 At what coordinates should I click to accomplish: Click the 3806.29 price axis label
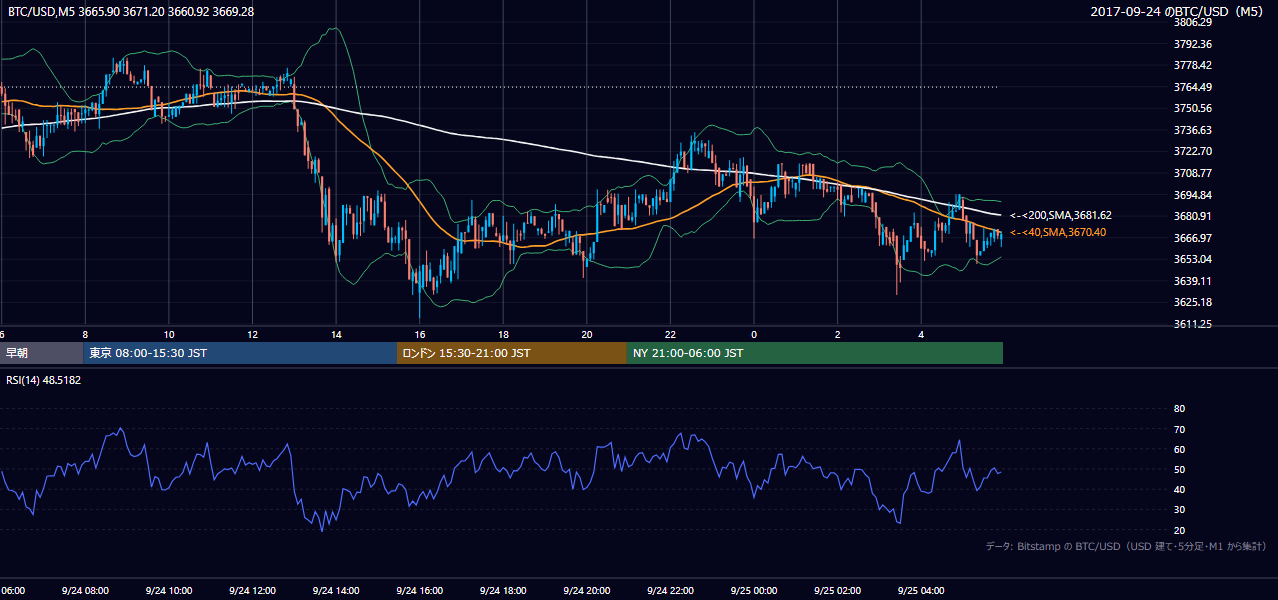pyautogui.click(x=1193, y=22)
